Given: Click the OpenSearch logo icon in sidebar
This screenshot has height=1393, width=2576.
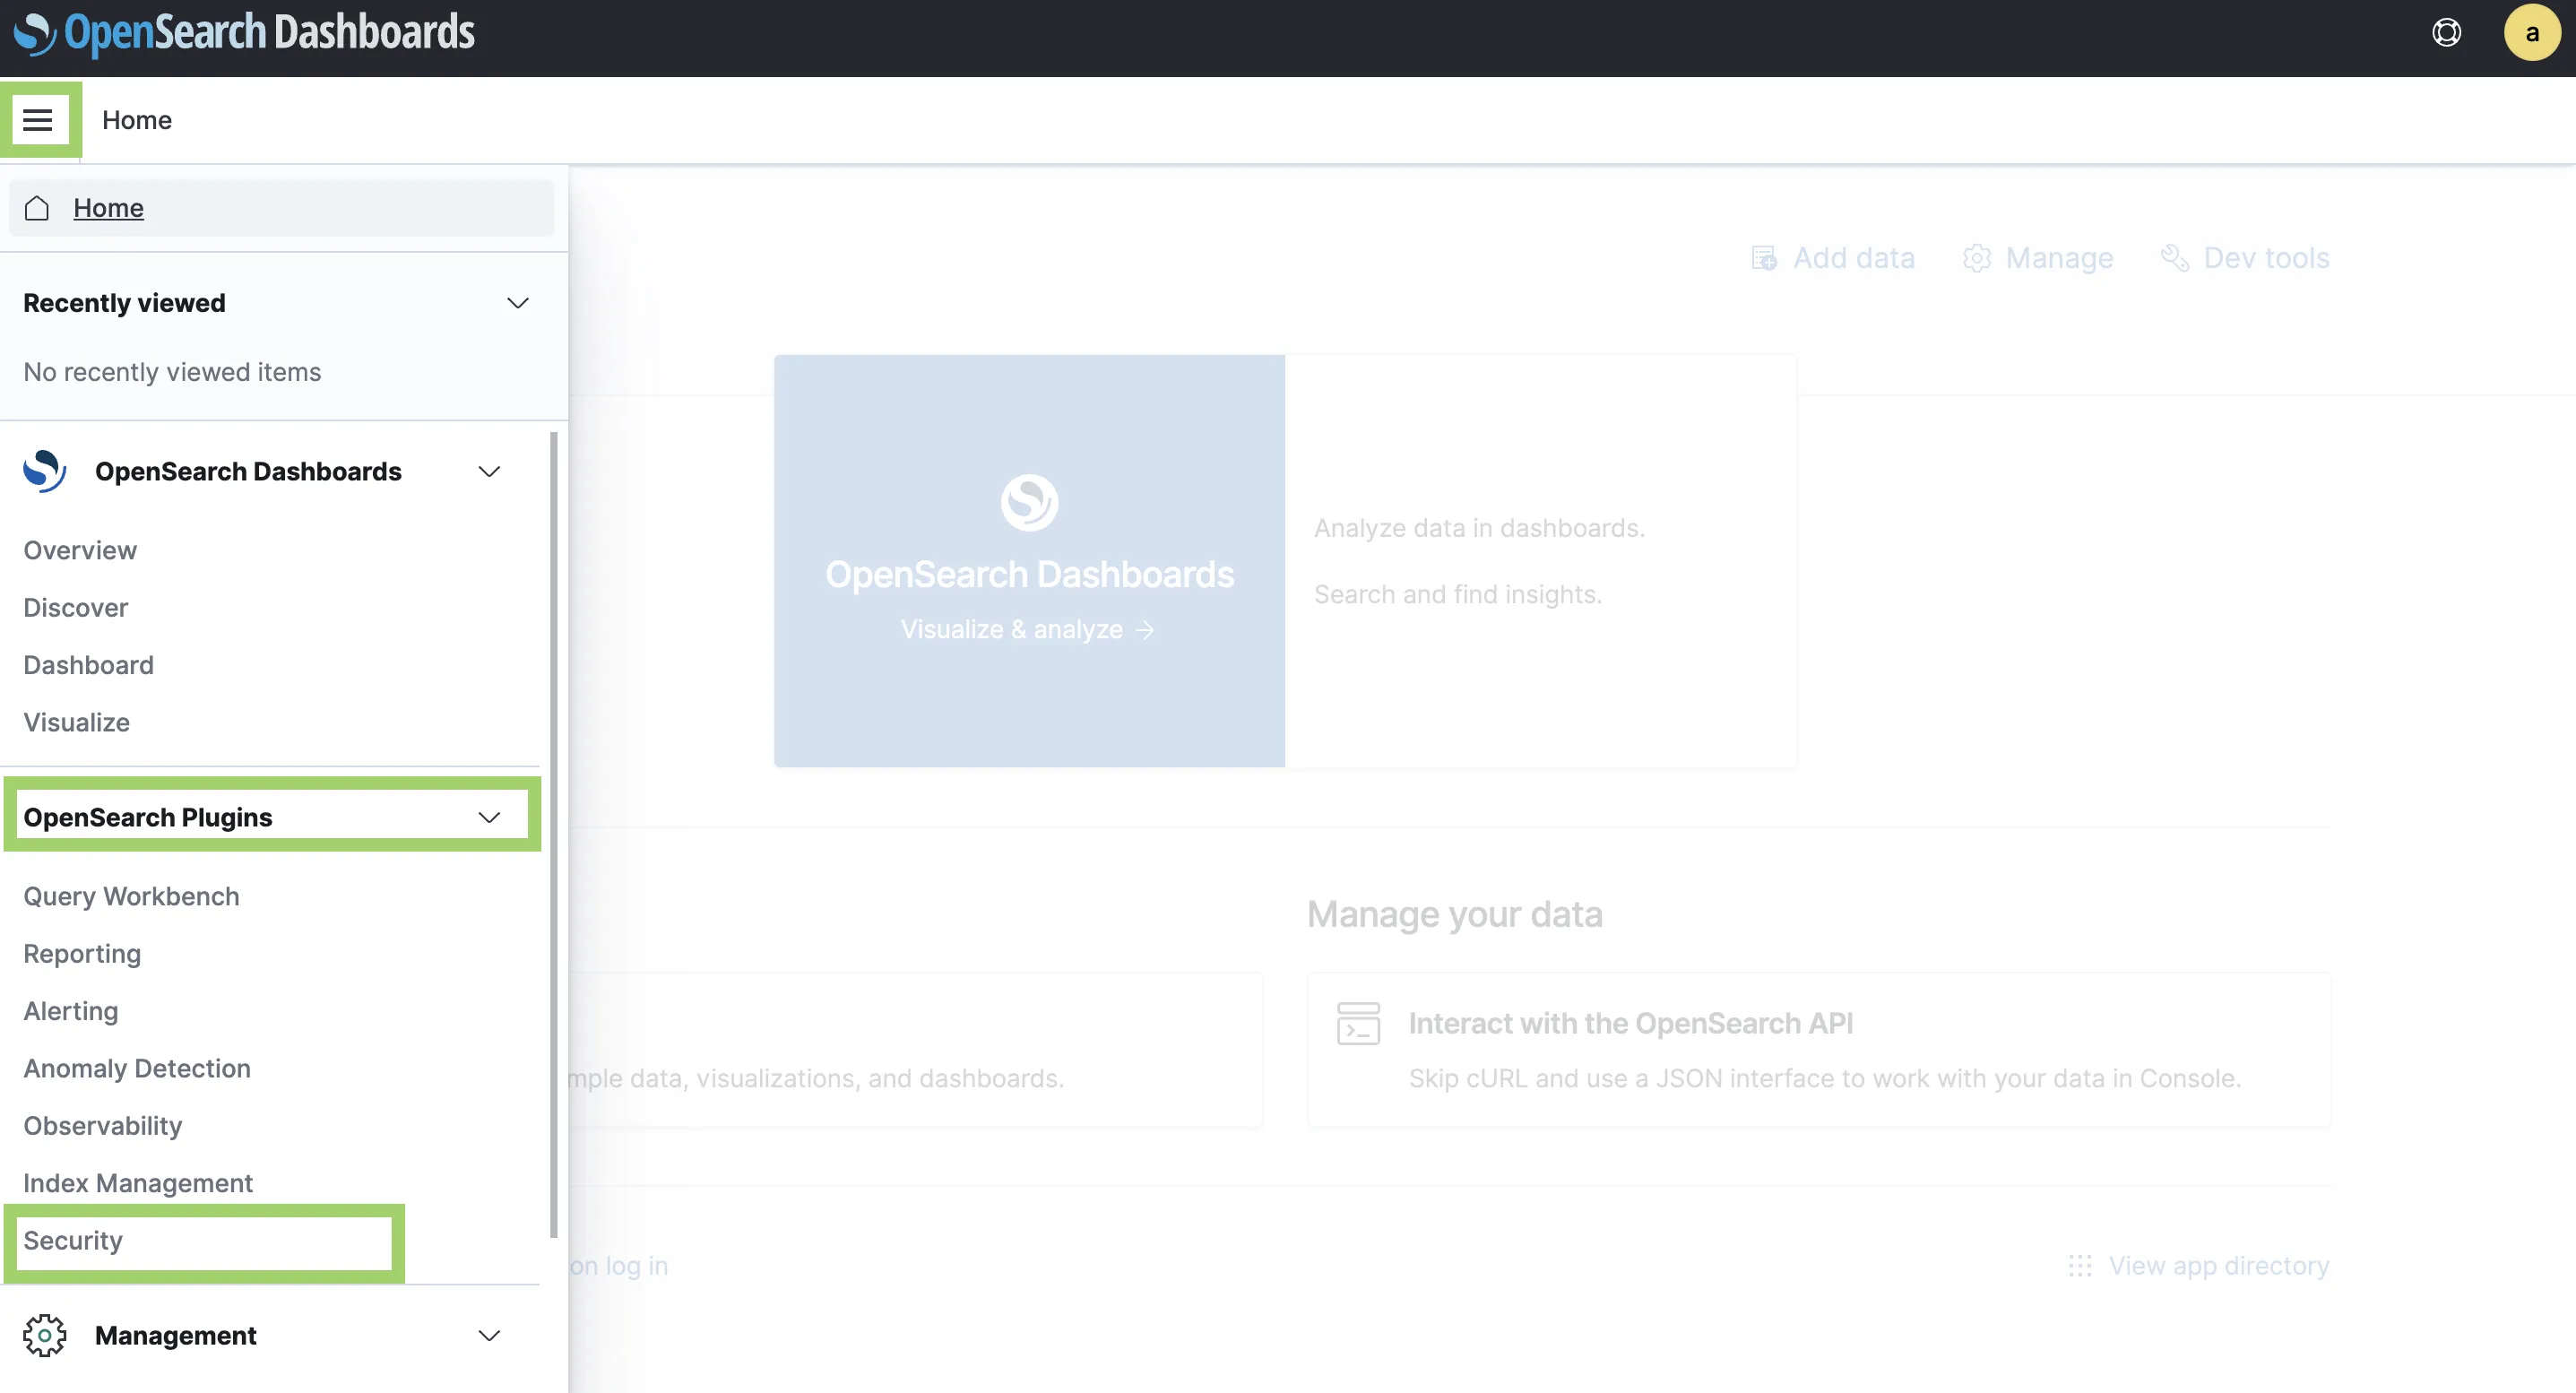Looking at the screenshot, I should [x=44, y=471].
